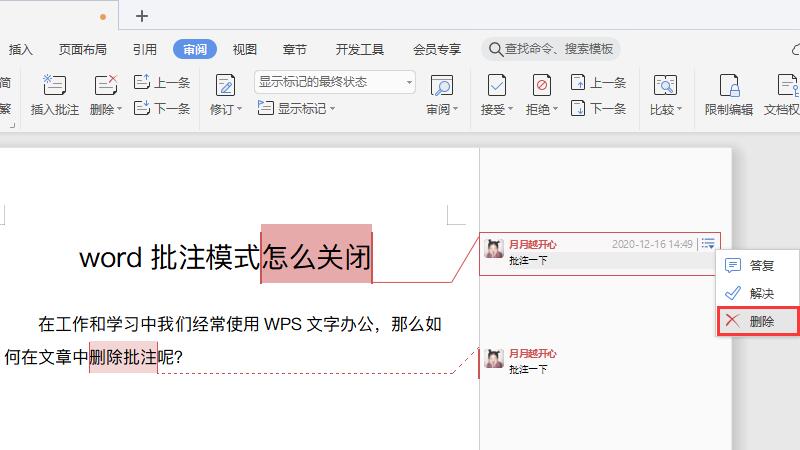
Task: Go to next comment (下一条)
Action: (162, 109)
